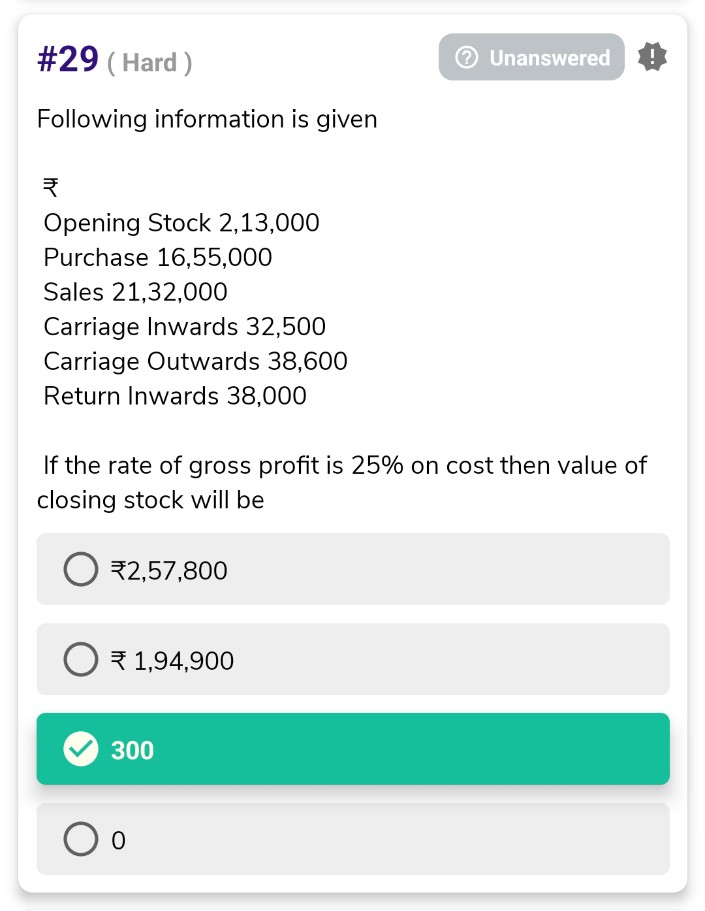Click the (Hard) difficulty label
This screenshot has width=705, height=911.
pyautogui.click(x=149, y=63)
